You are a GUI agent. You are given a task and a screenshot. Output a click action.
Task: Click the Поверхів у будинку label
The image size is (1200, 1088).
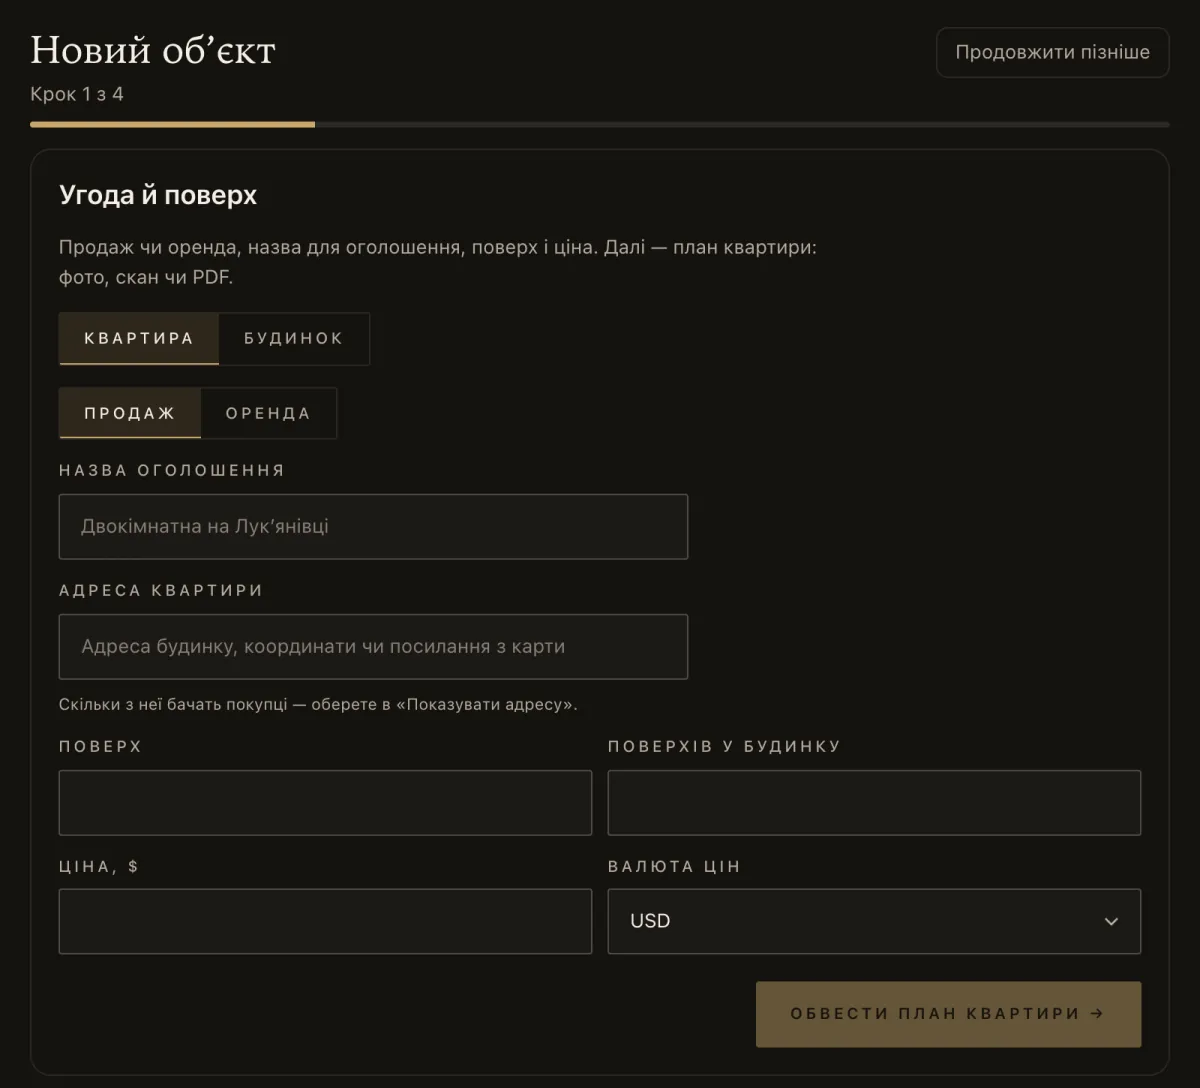[724, 746]
